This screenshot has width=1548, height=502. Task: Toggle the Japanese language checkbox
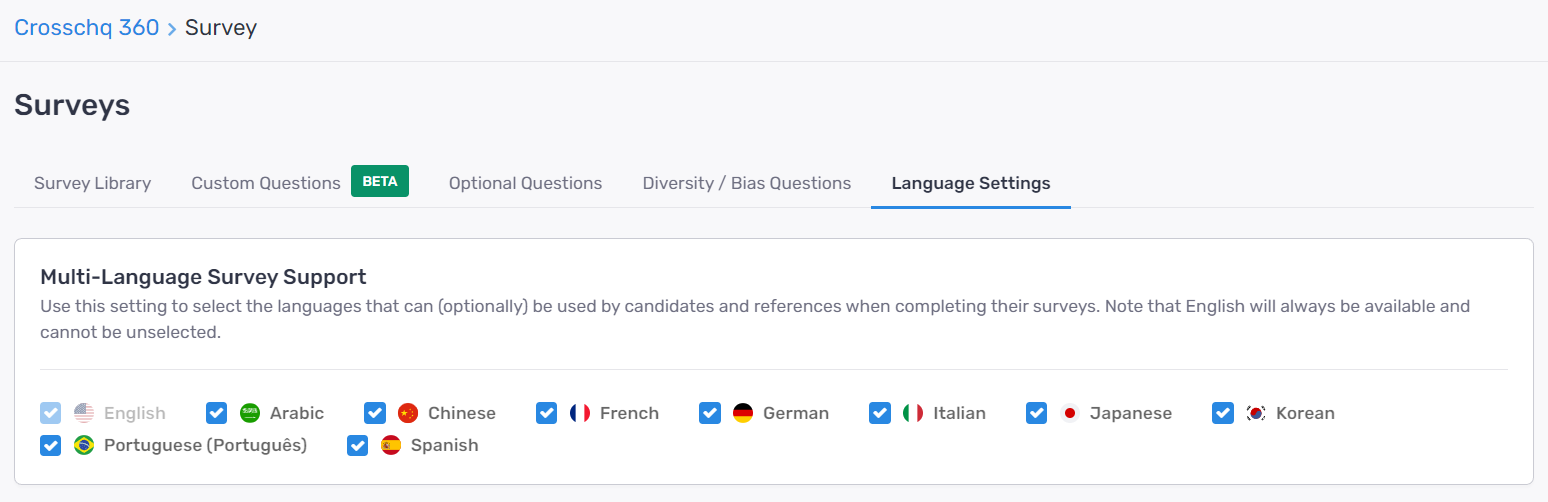1037,413
